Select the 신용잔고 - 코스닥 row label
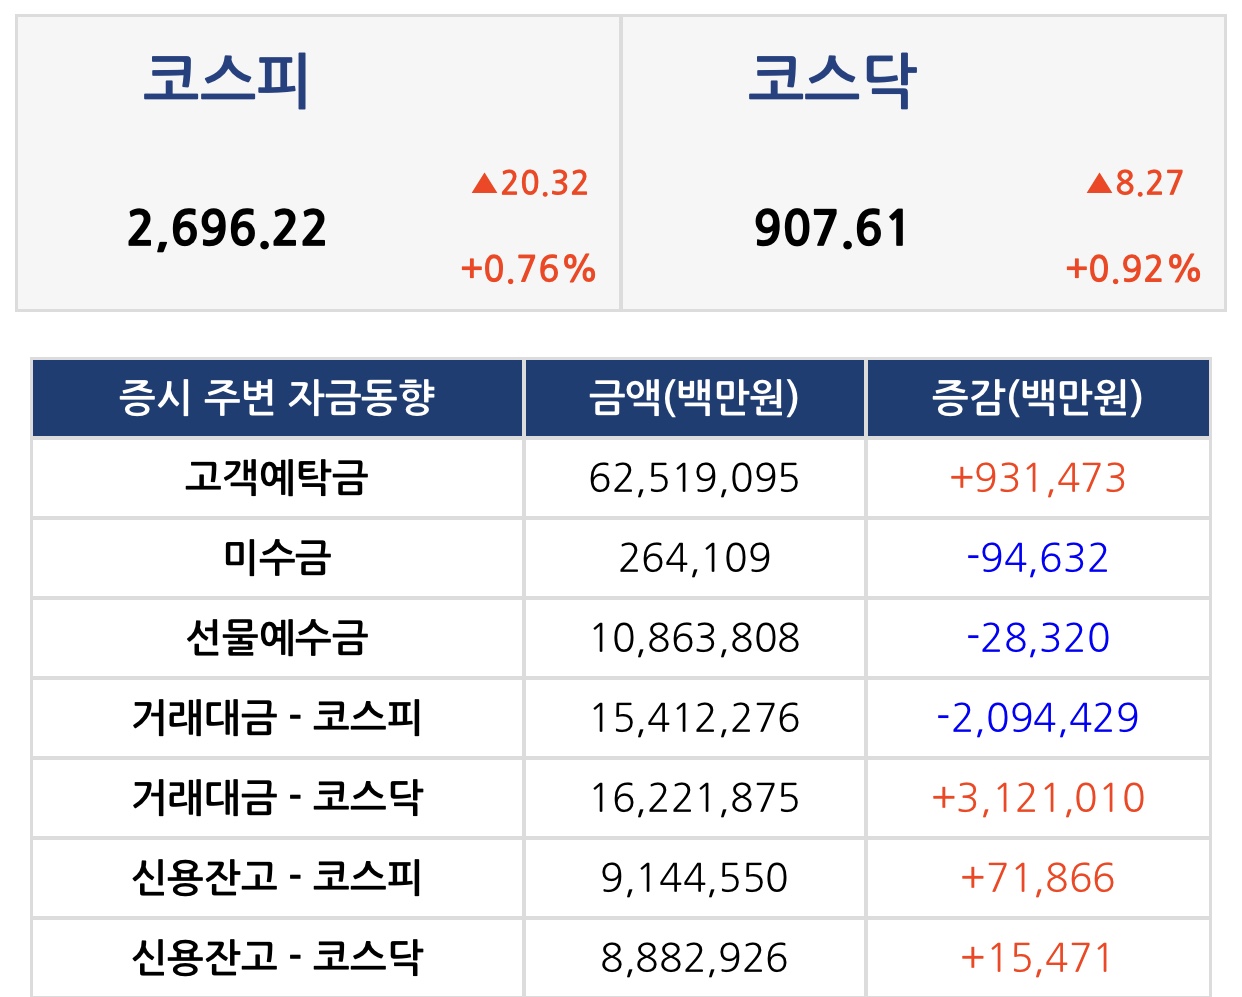This screenshot has height=997, width=1242. [x=277, y=957]
